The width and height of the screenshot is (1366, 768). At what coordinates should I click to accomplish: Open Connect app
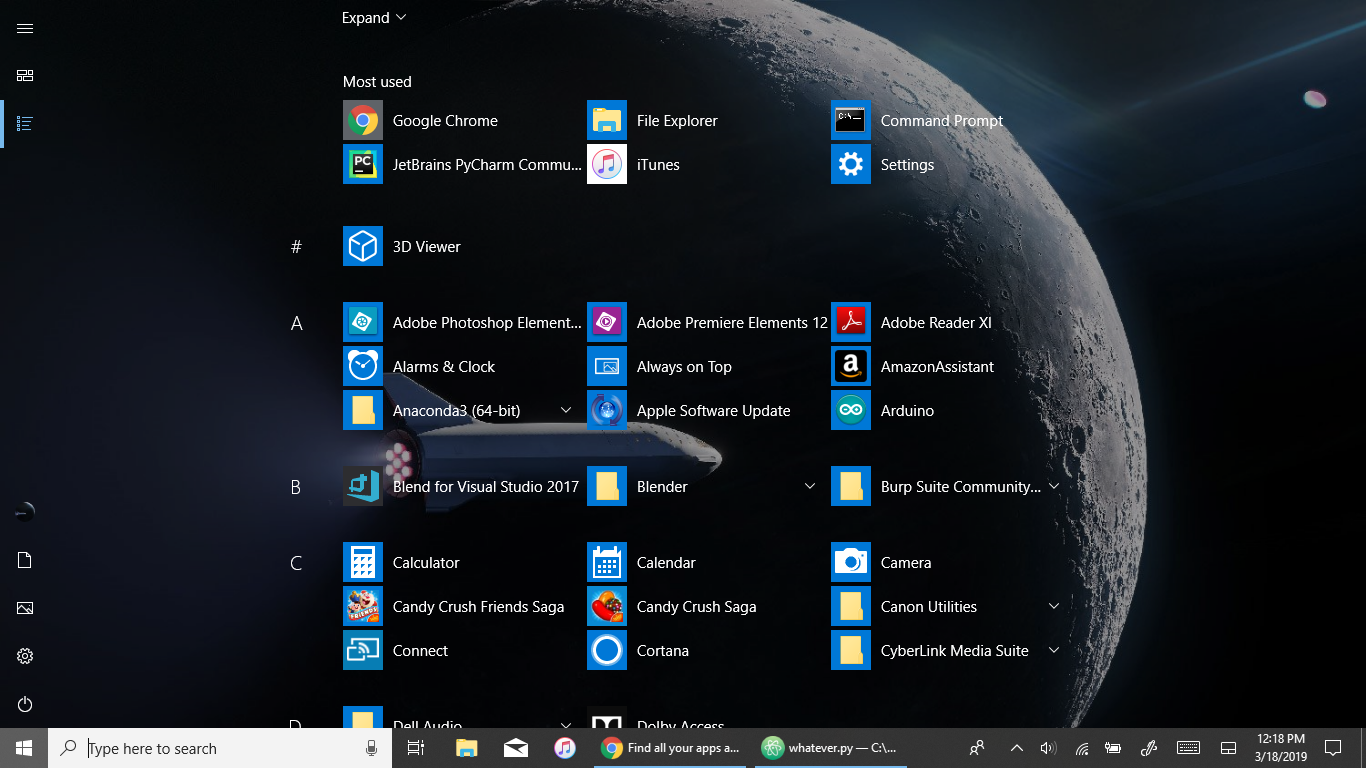point(462,650)
